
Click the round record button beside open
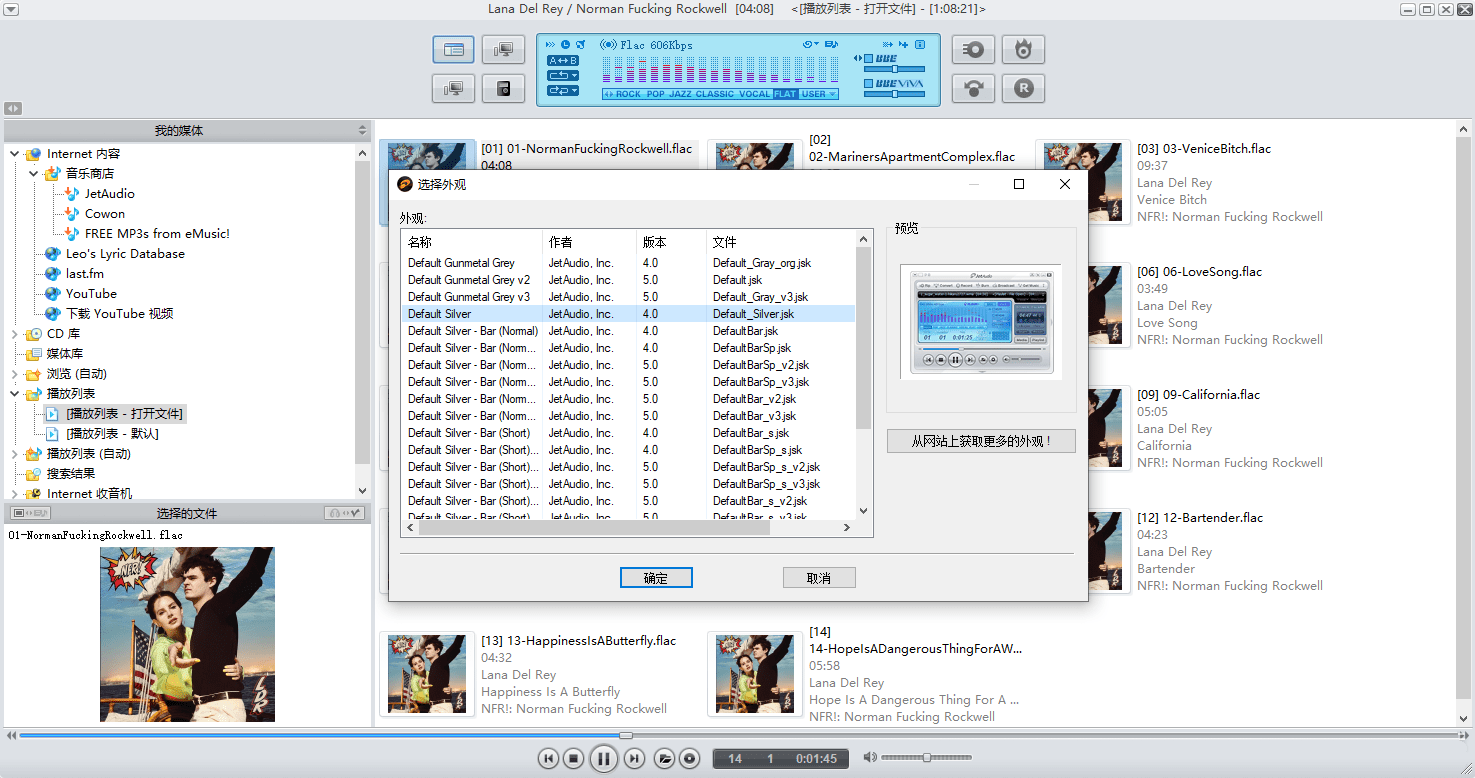[689, 759]
